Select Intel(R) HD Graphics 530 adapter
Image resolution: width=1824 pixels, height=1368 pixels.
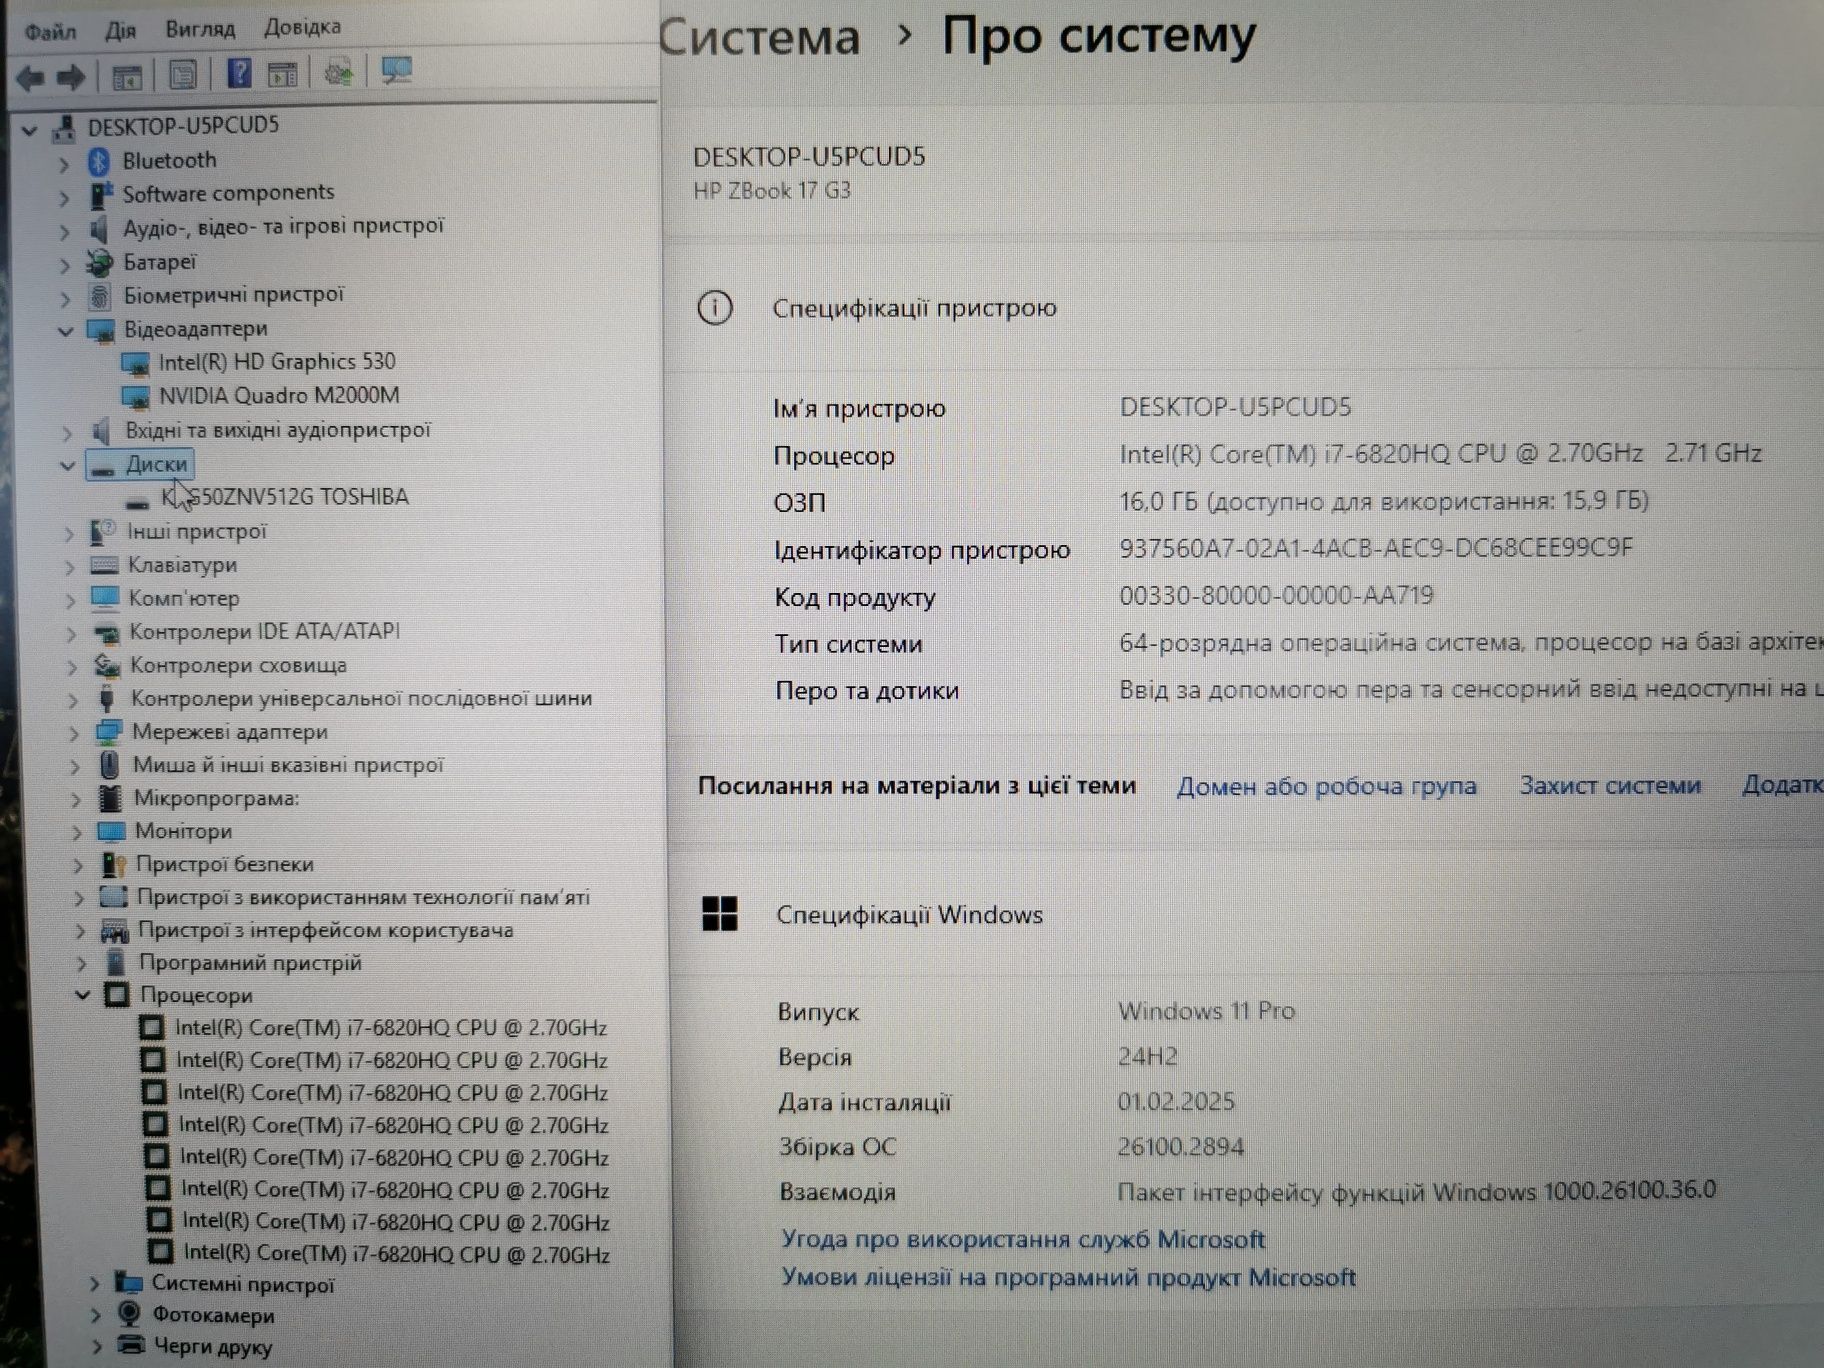(x=277, y=361)
